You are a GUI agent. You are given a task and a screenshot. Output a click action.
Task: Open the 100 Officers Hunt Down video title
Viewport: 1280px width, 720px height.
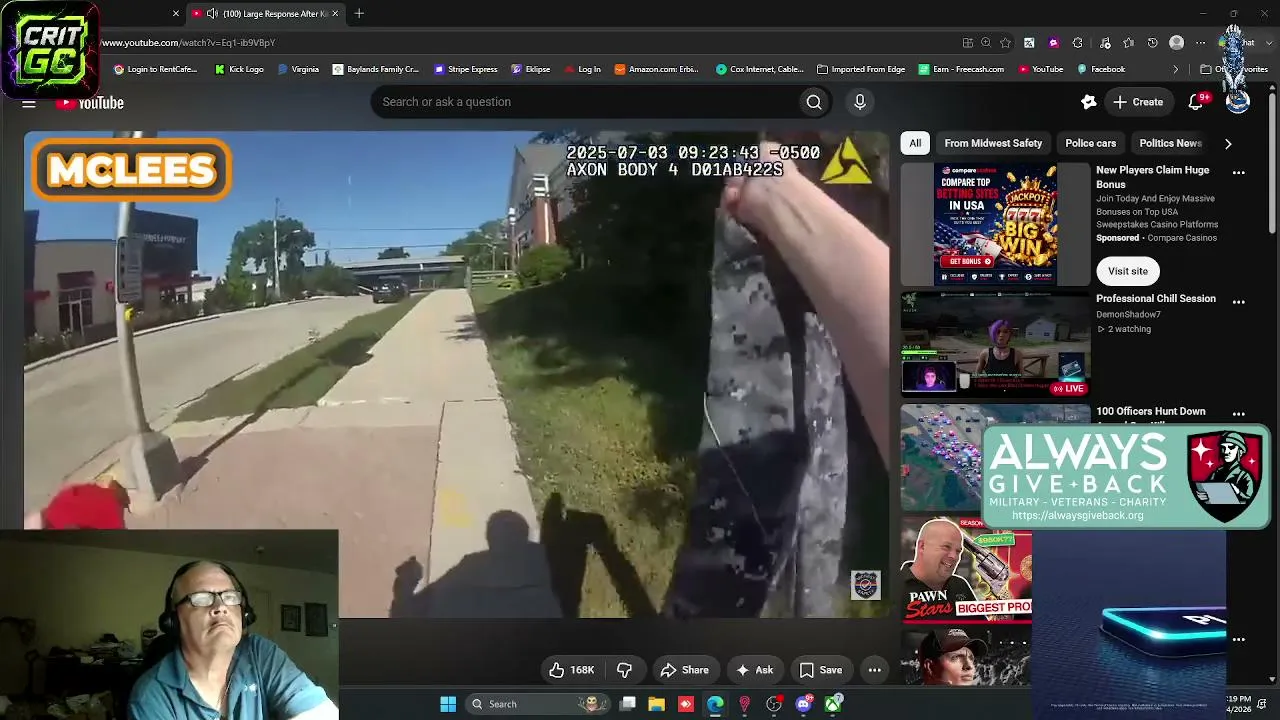[x=1151, y=411]
